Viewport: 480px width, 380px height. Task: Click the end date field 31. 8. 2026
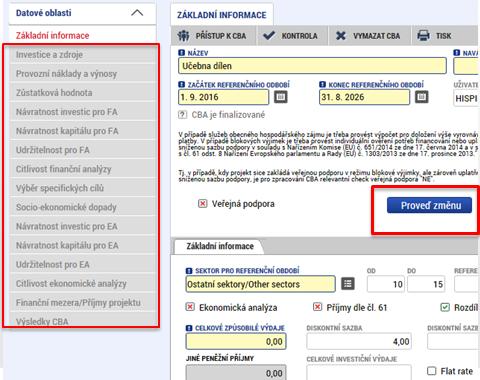tap(364, 97)
